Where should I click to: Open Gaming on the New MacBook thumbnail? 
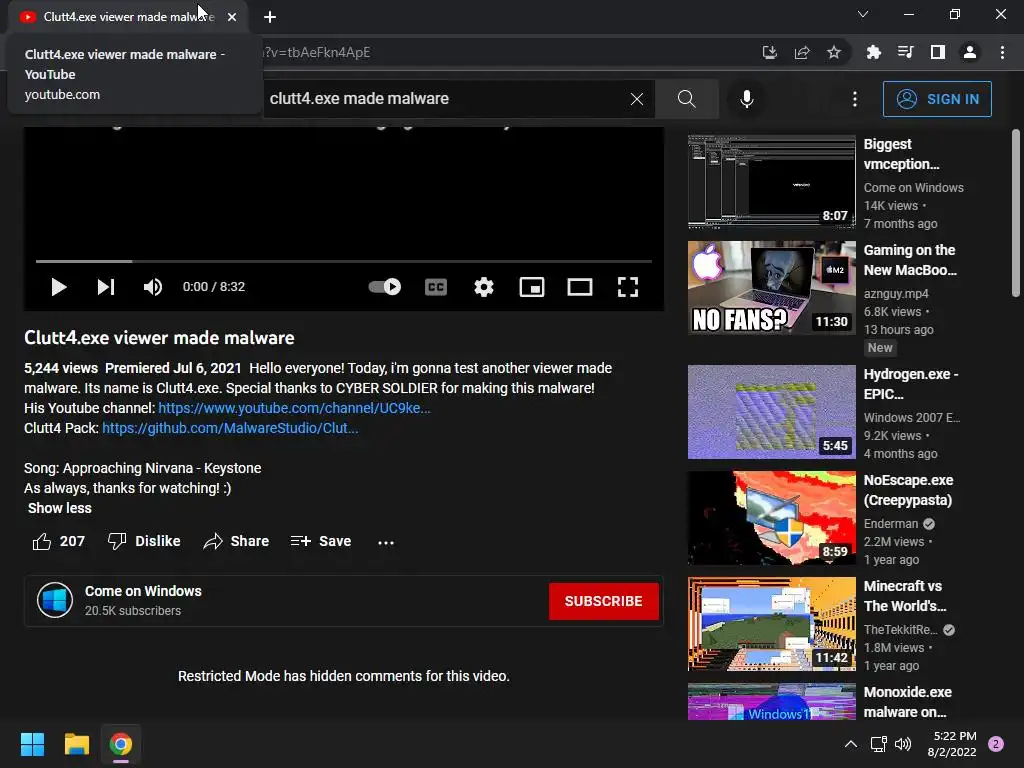point(771,287)
